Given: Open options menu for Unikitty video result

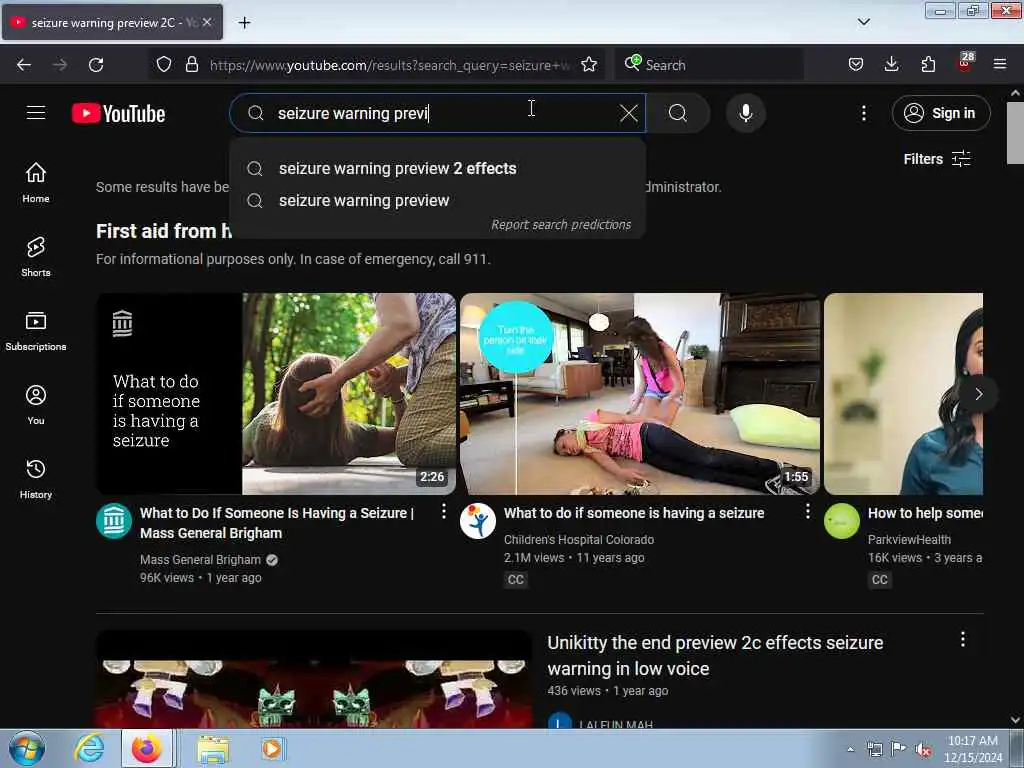Looking at the screenshot, I should tap(963, 639).
